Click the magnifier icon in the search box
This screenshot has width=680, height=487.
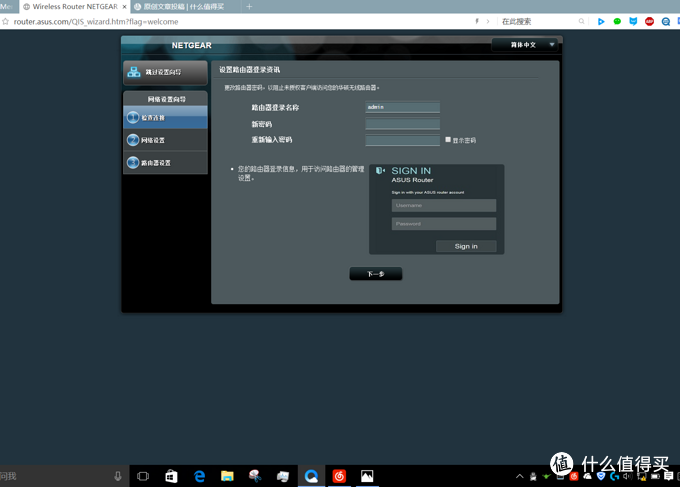pyautogui.click(x=581, y=21)
